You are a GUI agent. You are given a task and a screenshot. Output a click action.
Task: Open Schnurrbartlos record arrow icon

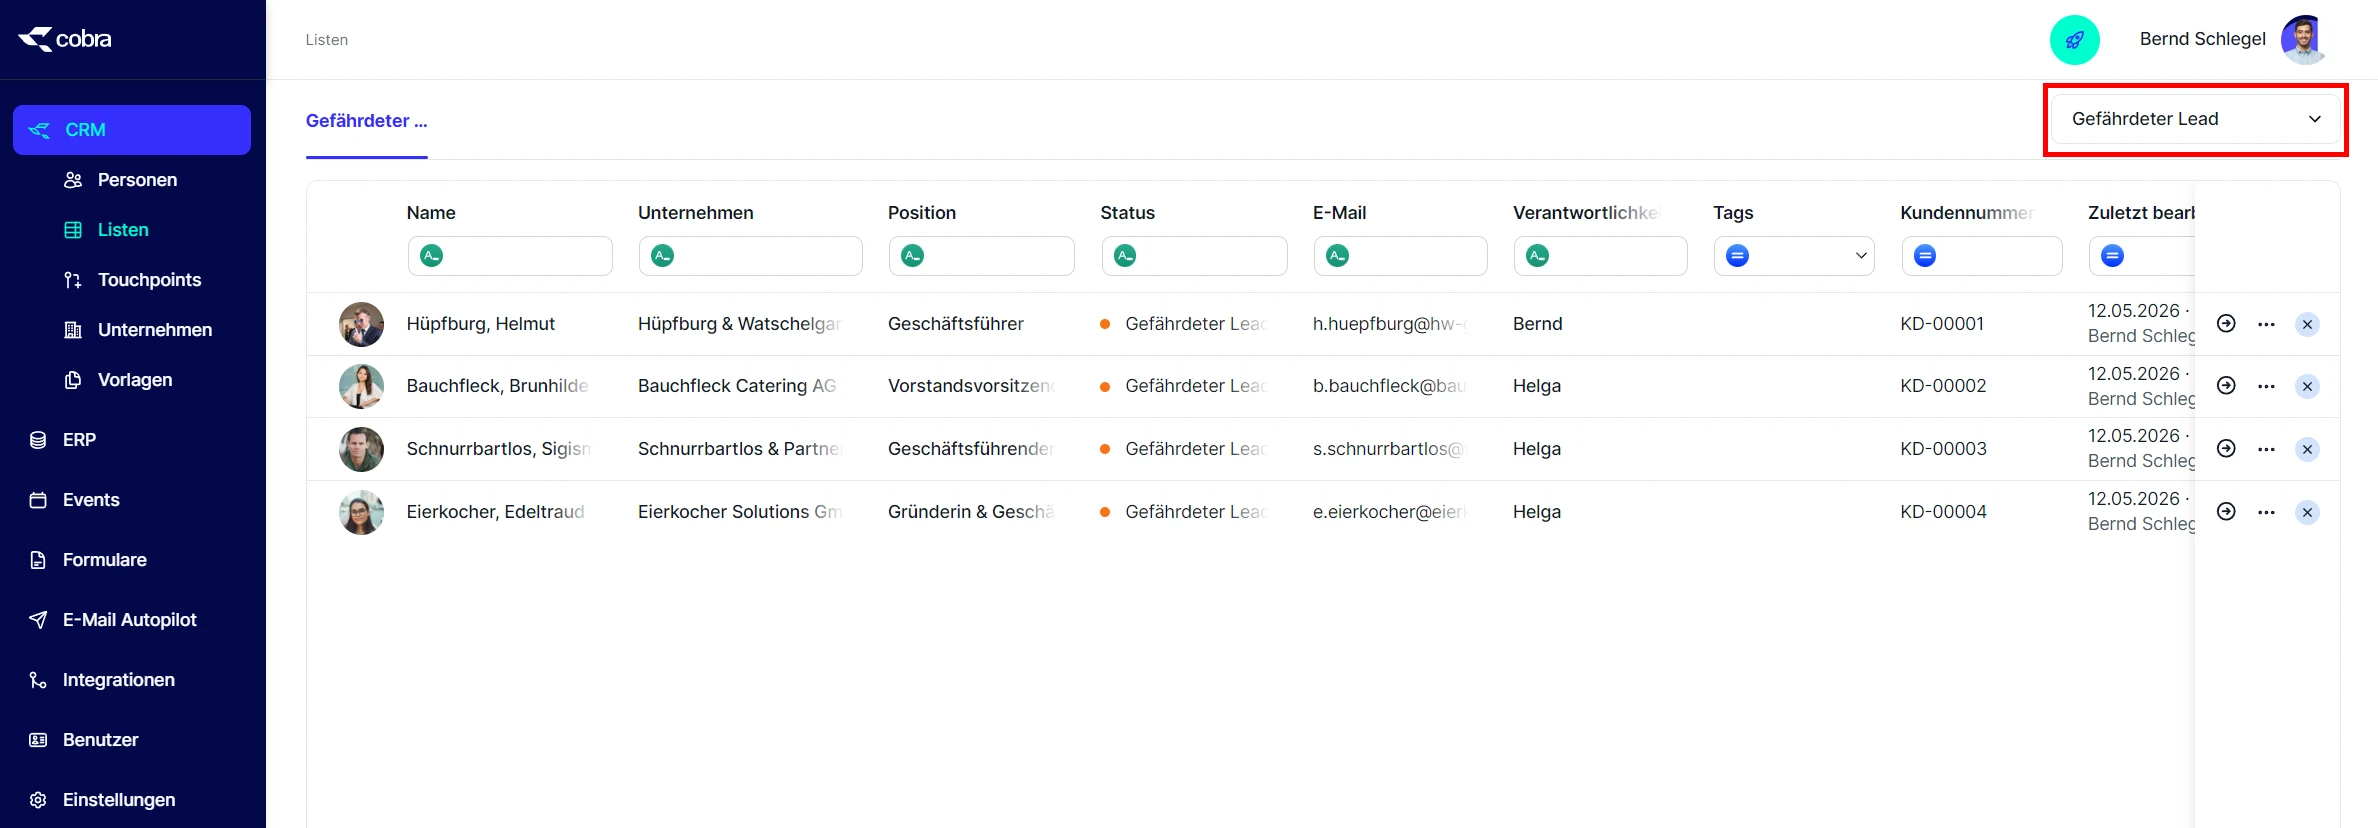tap(2226, 449)
